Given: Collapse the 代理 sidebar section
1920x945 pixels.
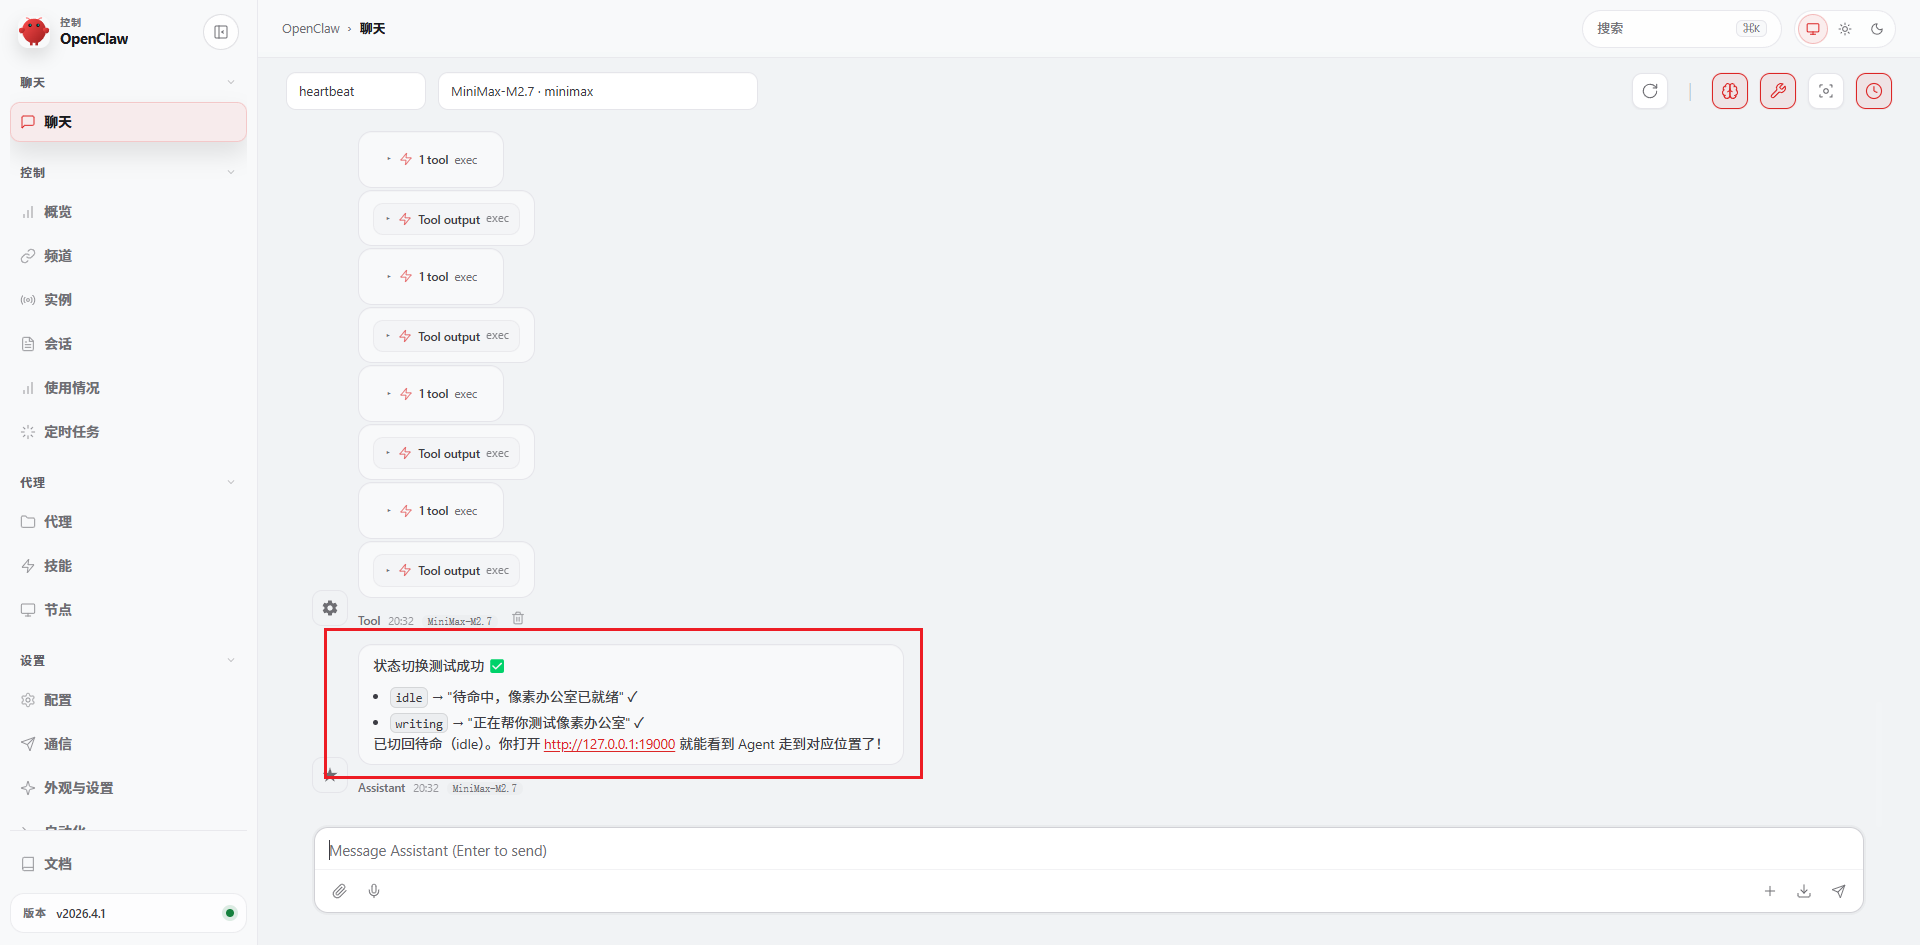Looking at the screenshot, I should pos(231,482).
